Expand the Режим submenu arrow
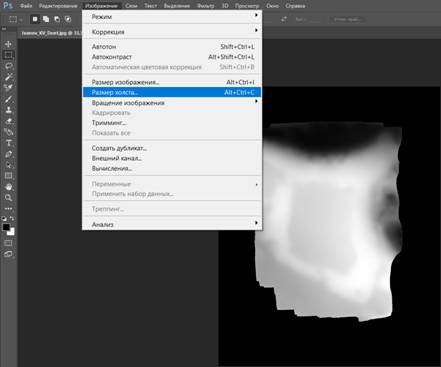 click(x=256, y=15)
